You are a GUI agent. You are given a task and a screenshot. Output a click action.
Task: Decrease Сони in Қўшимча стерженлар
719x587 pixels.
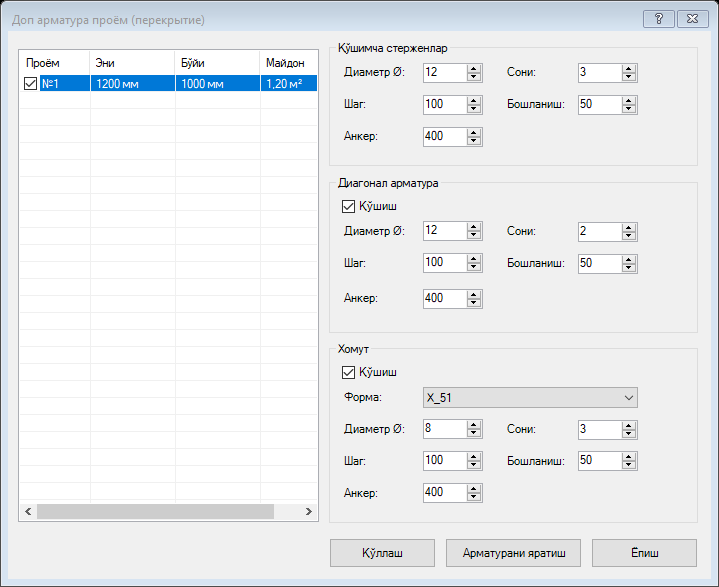tap(629, 77)
